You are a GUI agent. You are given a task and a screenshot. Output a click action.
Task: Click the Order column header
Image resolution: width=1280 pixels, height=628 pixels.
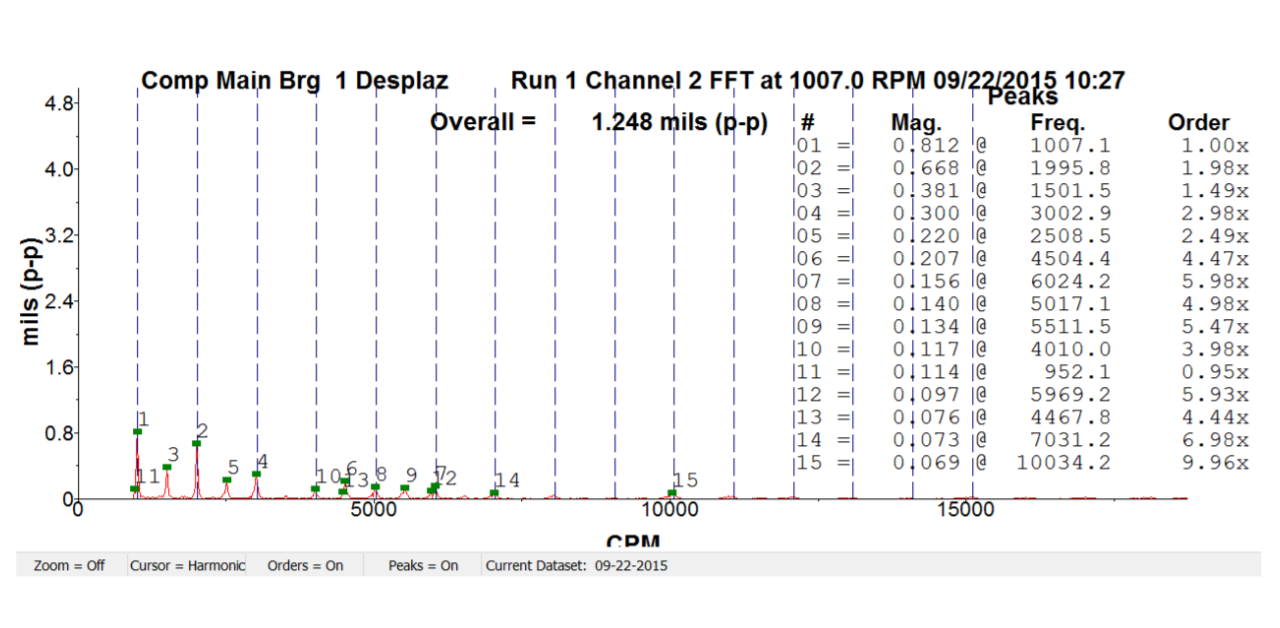click(1198, 123)
